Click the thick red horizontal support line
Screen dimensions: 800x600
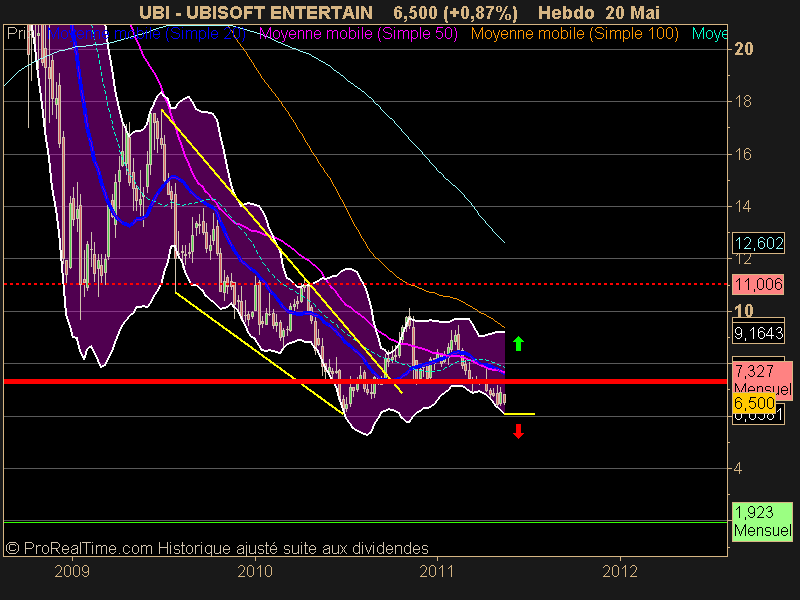click(365, 381)
